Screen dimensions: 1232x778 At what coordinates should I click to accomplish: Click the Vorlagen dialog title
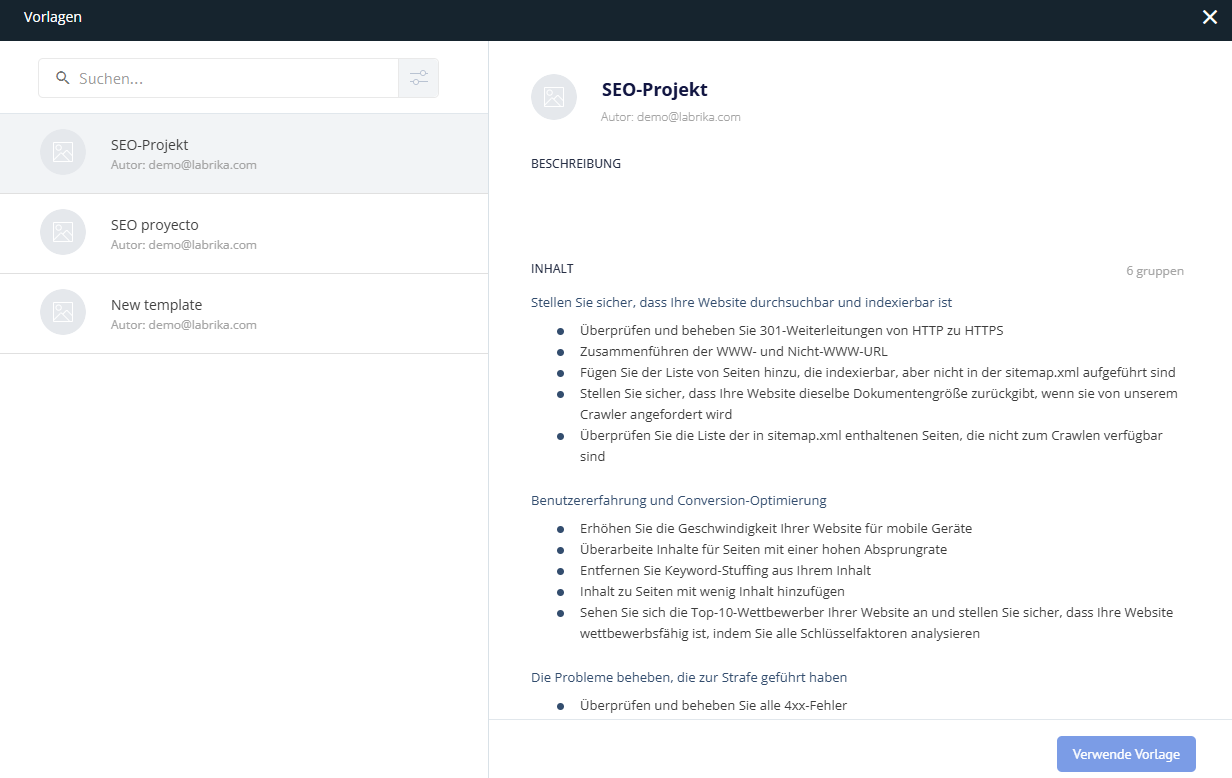pos(53,17)
